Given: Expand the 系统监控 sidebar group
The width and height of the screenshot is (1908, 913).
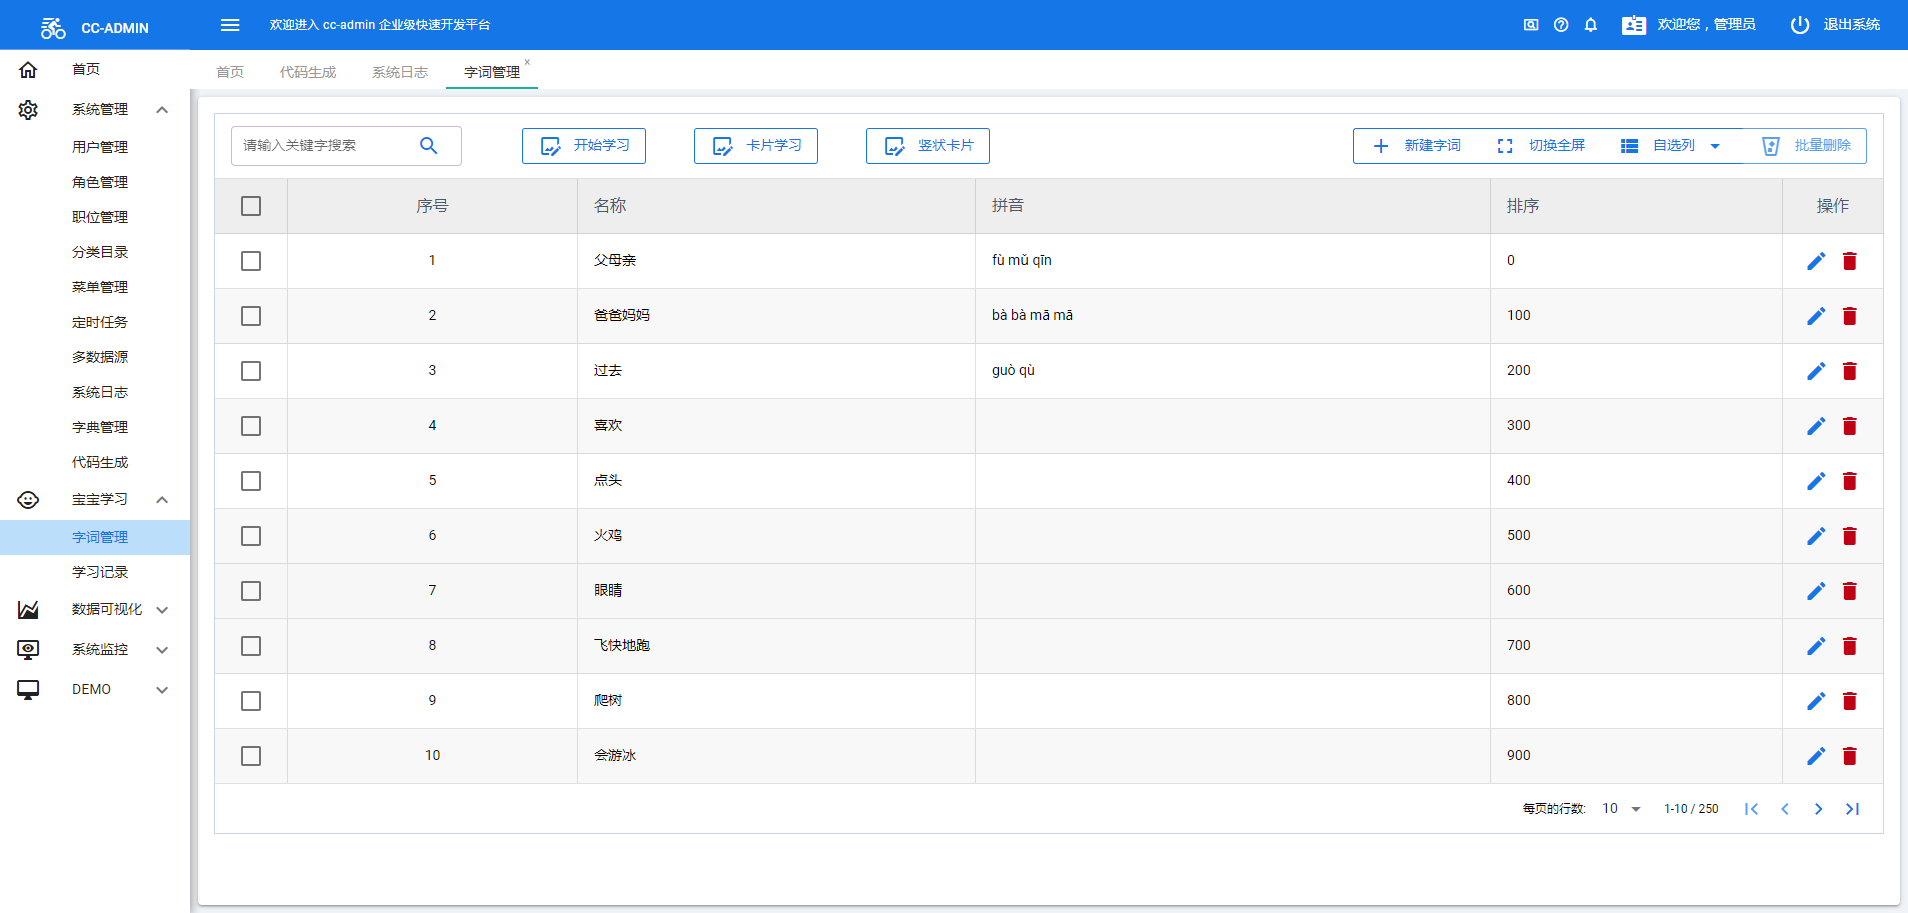Looking at the screenshot, I should click(95, 650).
